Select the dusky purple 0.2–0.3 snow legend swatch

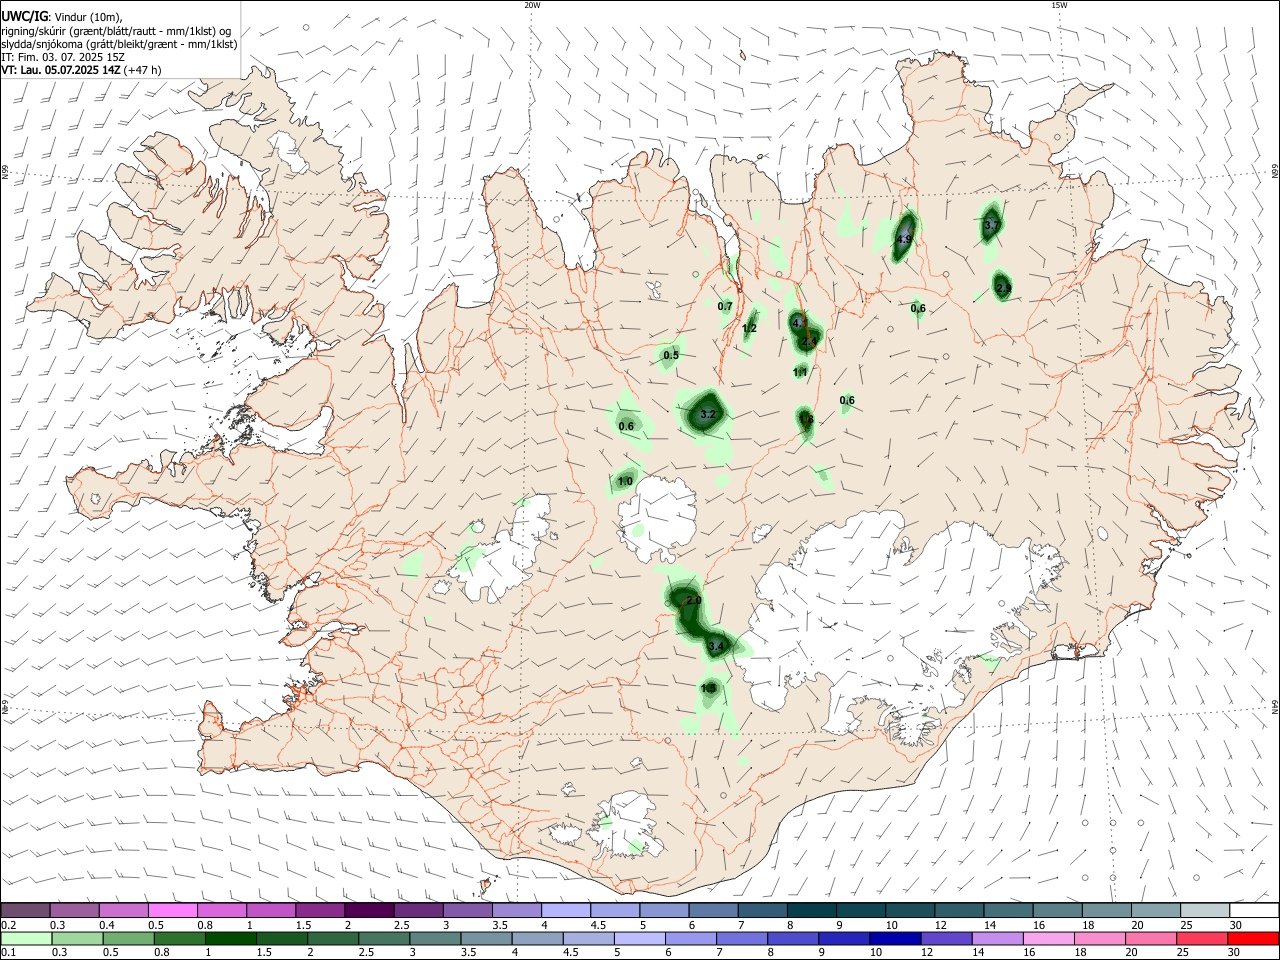click(25, 911)
